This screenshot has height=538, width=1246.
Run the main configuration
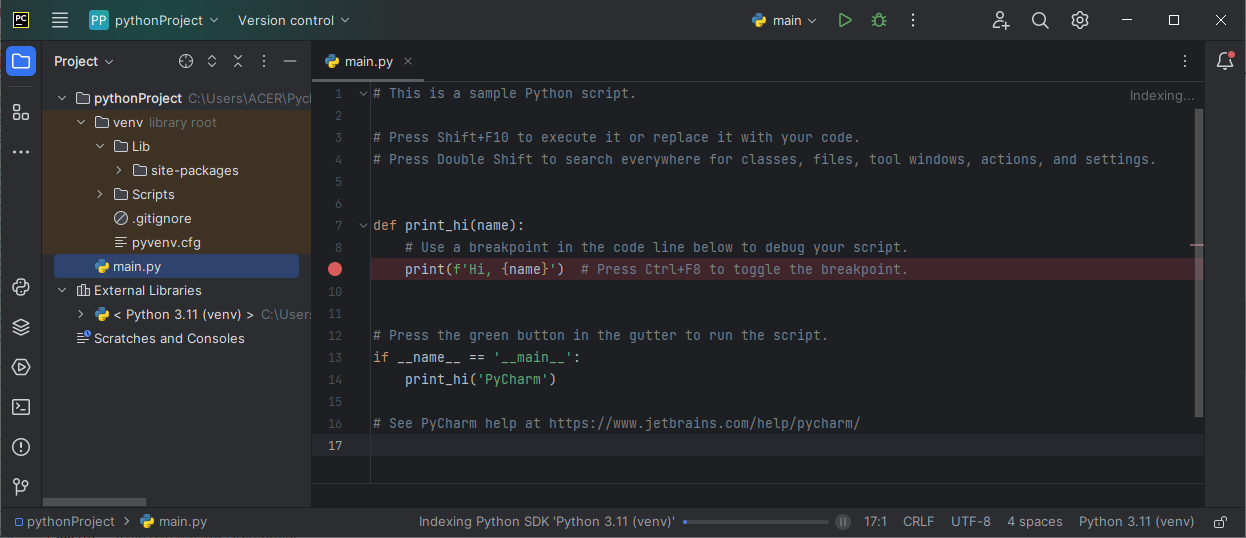pyautogui.click(x=845, y=20)
